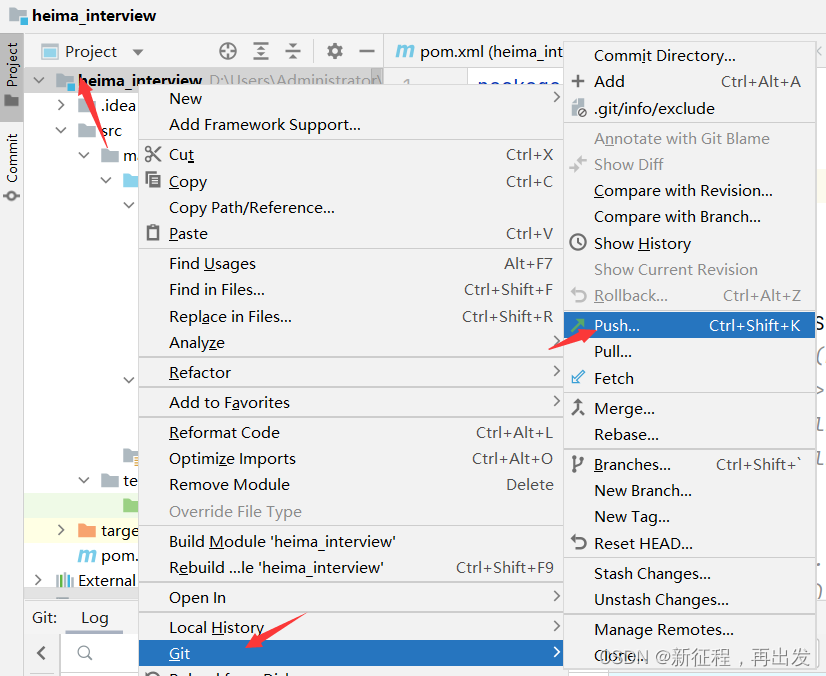Image resolution: width=826 pixels, height=676 pixels.
Task: Click Paste in the context menu
Action: tap(351, 233)
